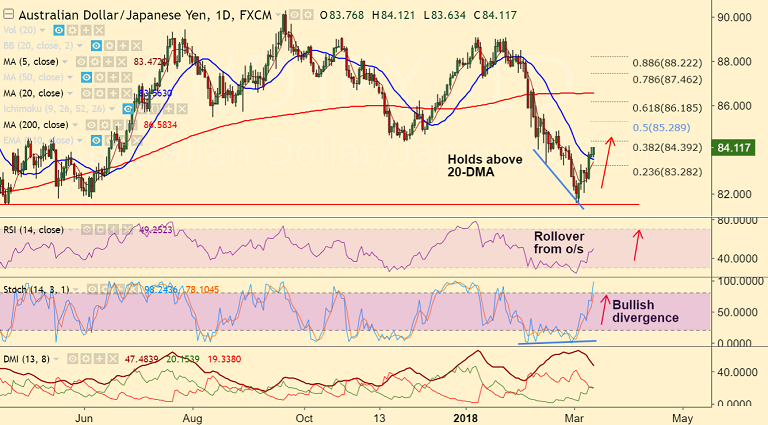Toggle the Ichimoku (9, 26, 52, 26) eye icon

point(128,109)
